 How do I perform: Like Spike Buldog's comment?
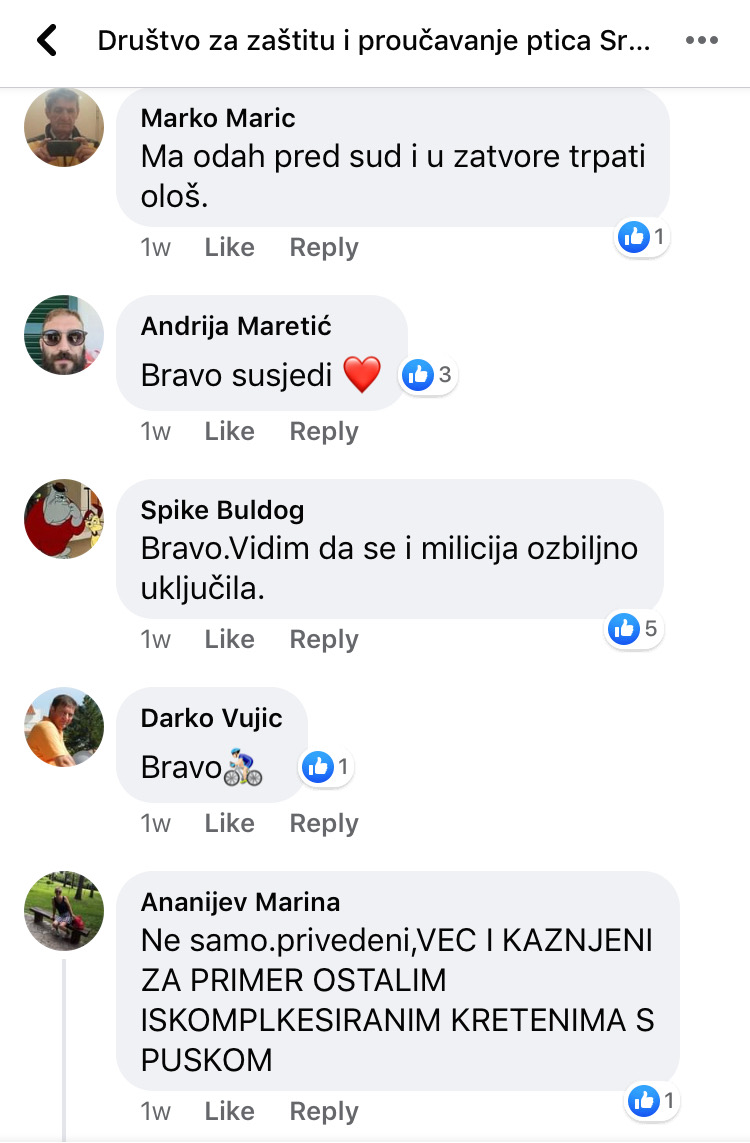point(230,639)
